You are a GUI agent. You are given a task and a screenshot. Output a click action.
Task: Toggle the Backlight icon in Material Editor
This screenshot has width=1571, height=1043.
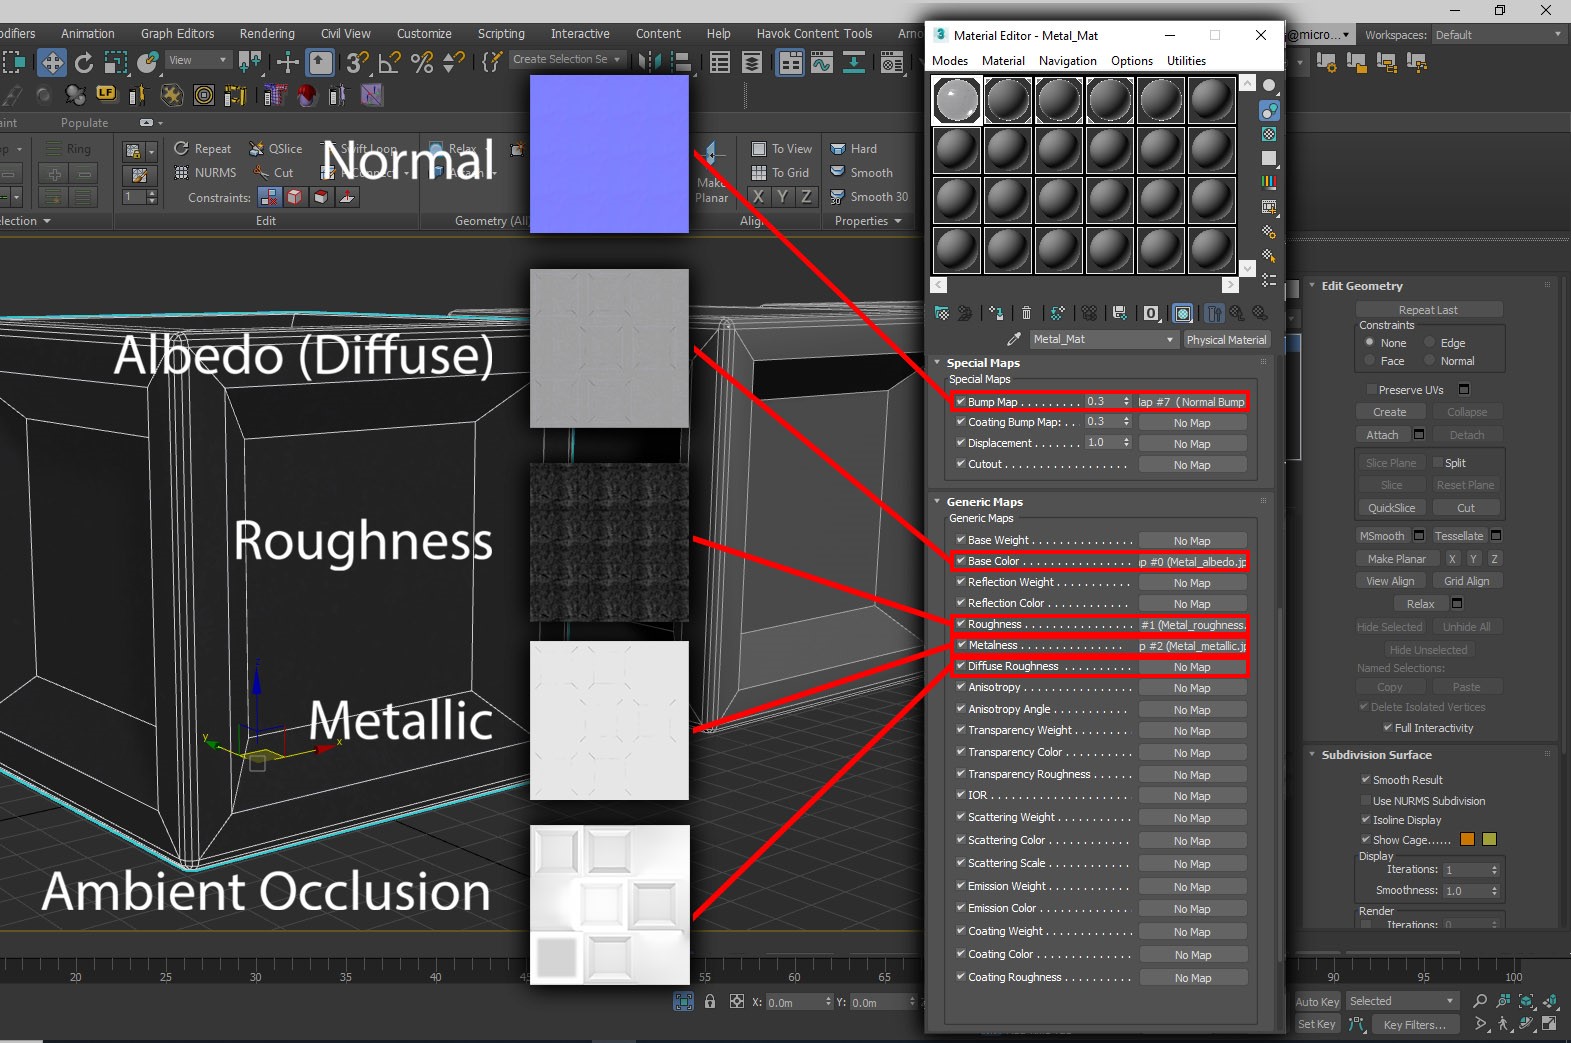click(x=1269, y=110)
